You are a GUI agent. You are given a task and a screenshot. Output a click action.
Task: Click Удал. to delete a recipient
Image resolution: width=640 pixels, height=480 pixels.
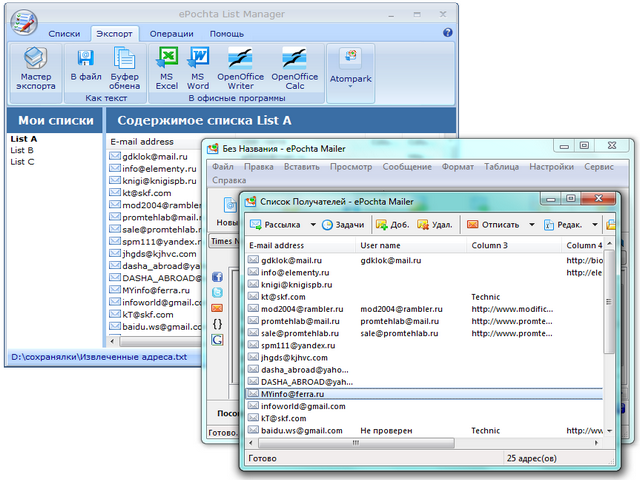tap(435, 224)
